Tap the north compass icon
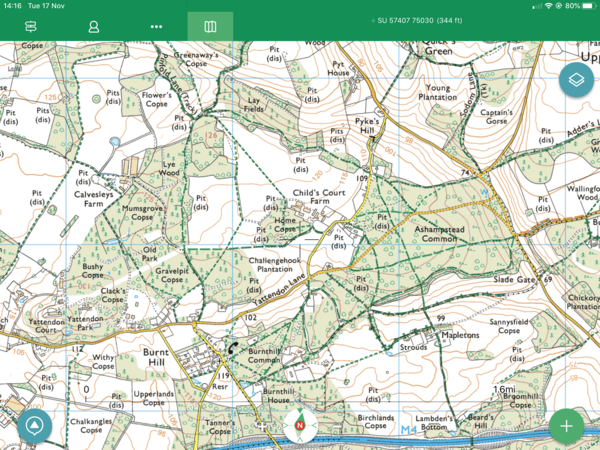Viewport: 600px width, 450px height. click(x=300, y=425)
